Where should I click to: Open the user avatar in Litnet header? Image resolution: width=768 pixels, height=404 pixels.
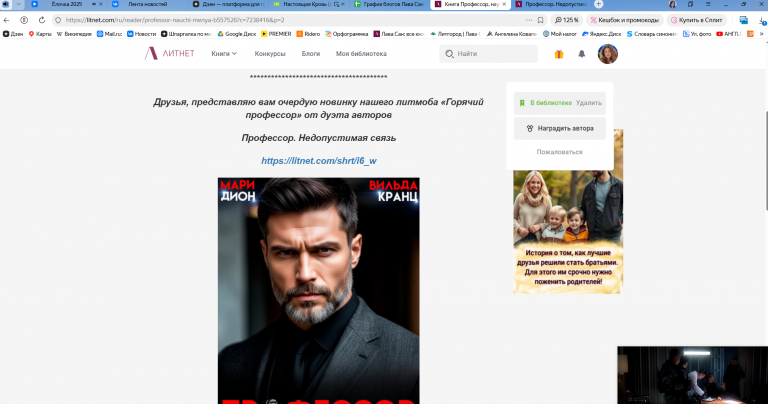pyautogui.click(x=608, y=54)
